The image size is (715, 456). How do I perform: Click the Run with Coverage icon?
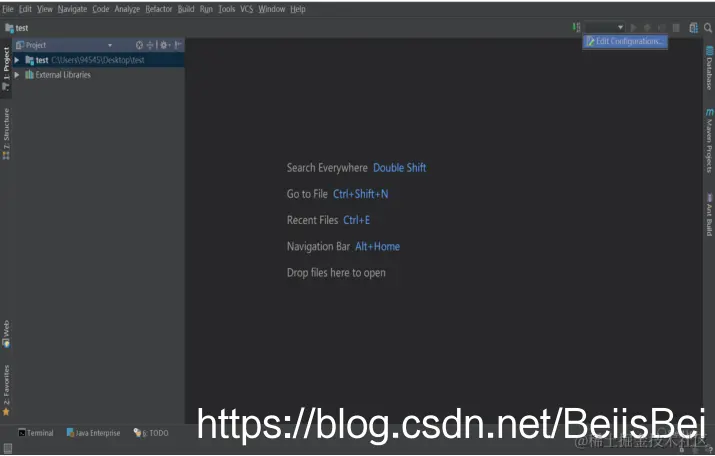coord(661,28)
